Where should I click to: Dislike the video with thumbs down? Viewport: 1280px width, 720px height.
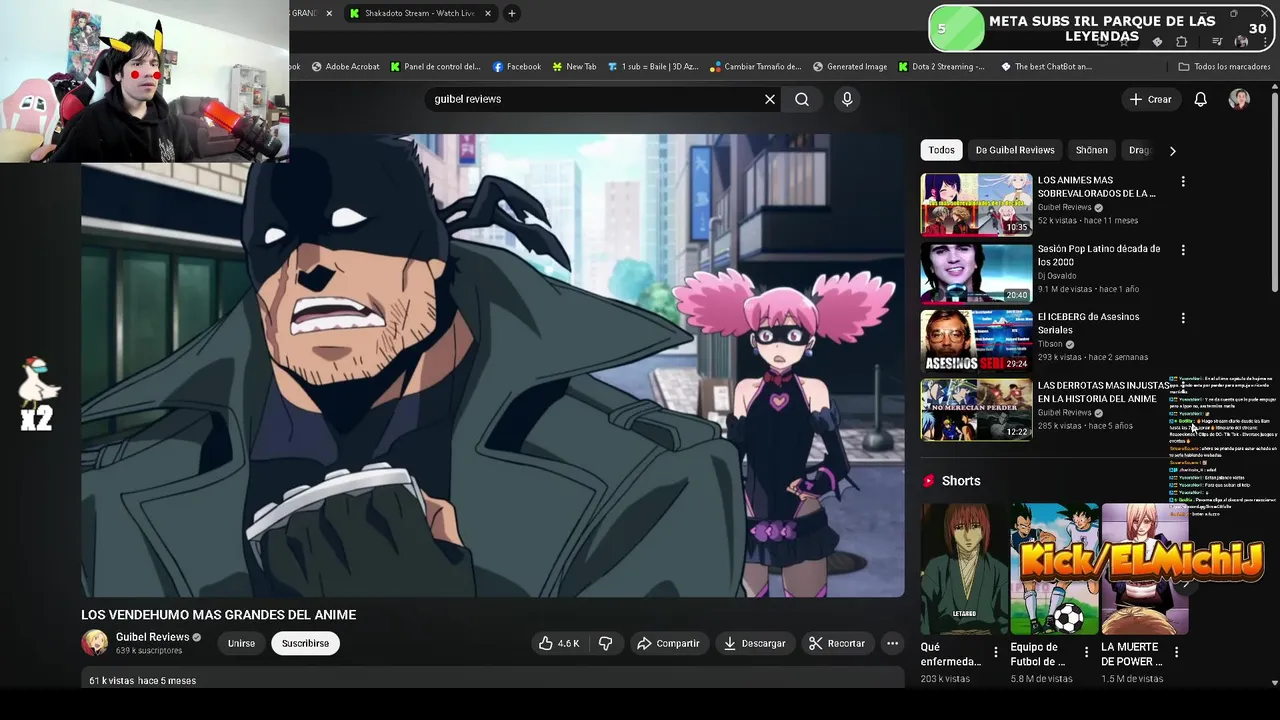(606, 643)
